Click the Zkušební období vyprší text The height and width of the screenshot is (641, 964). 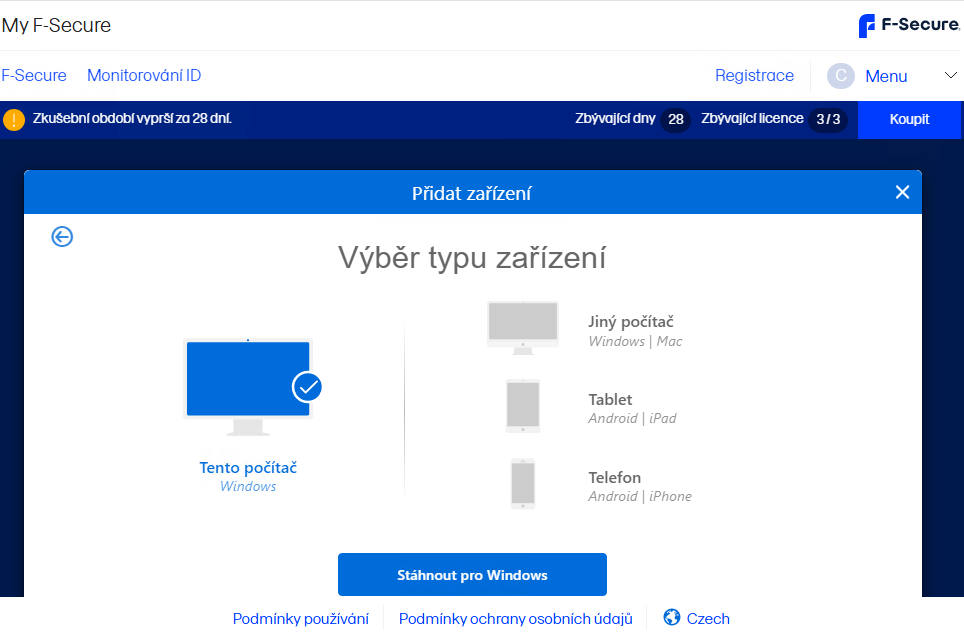pyautogui.click(x=132, y=119)
